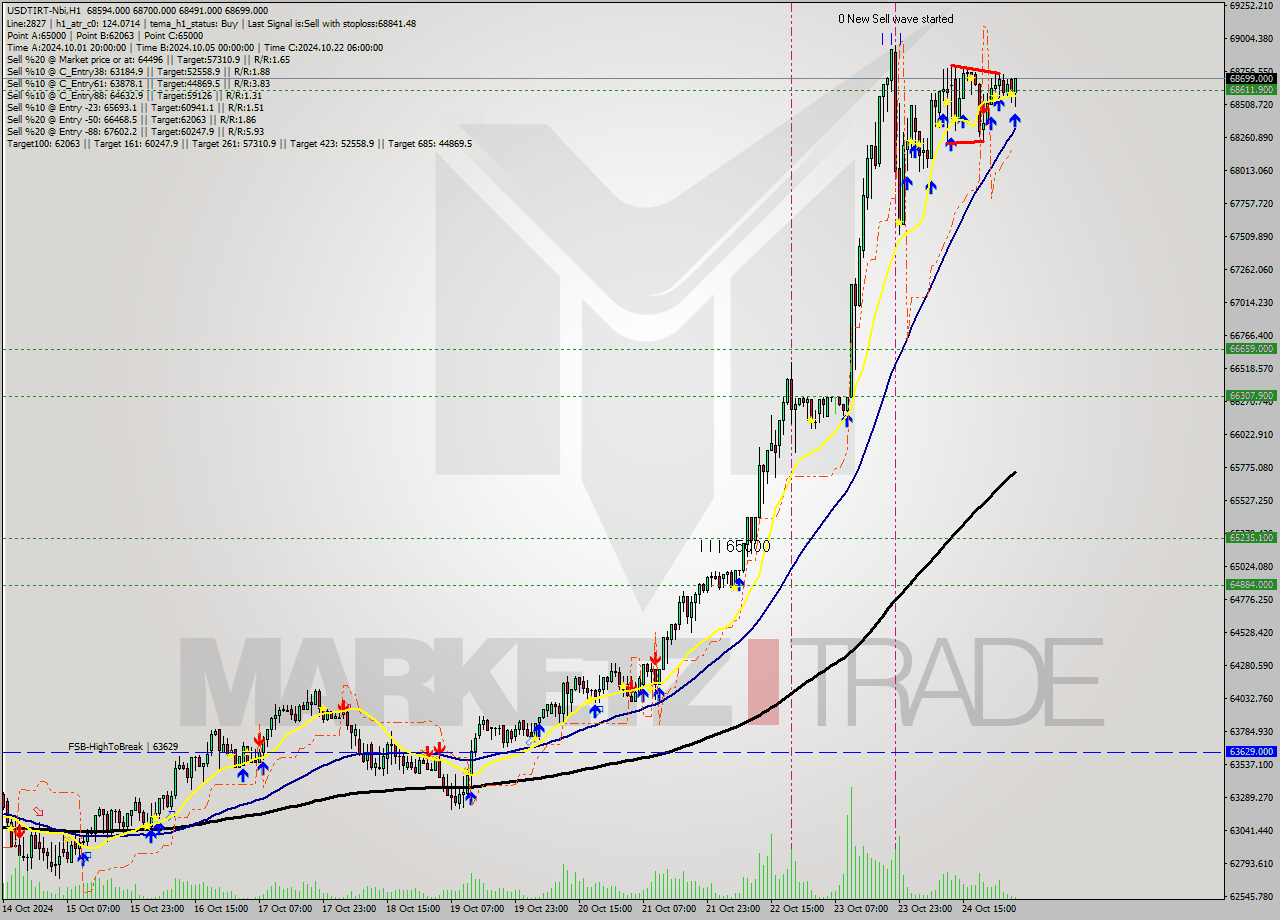Click the 63289.270 price axis value
The image size is (1280, 920).
click(1251, 797)
